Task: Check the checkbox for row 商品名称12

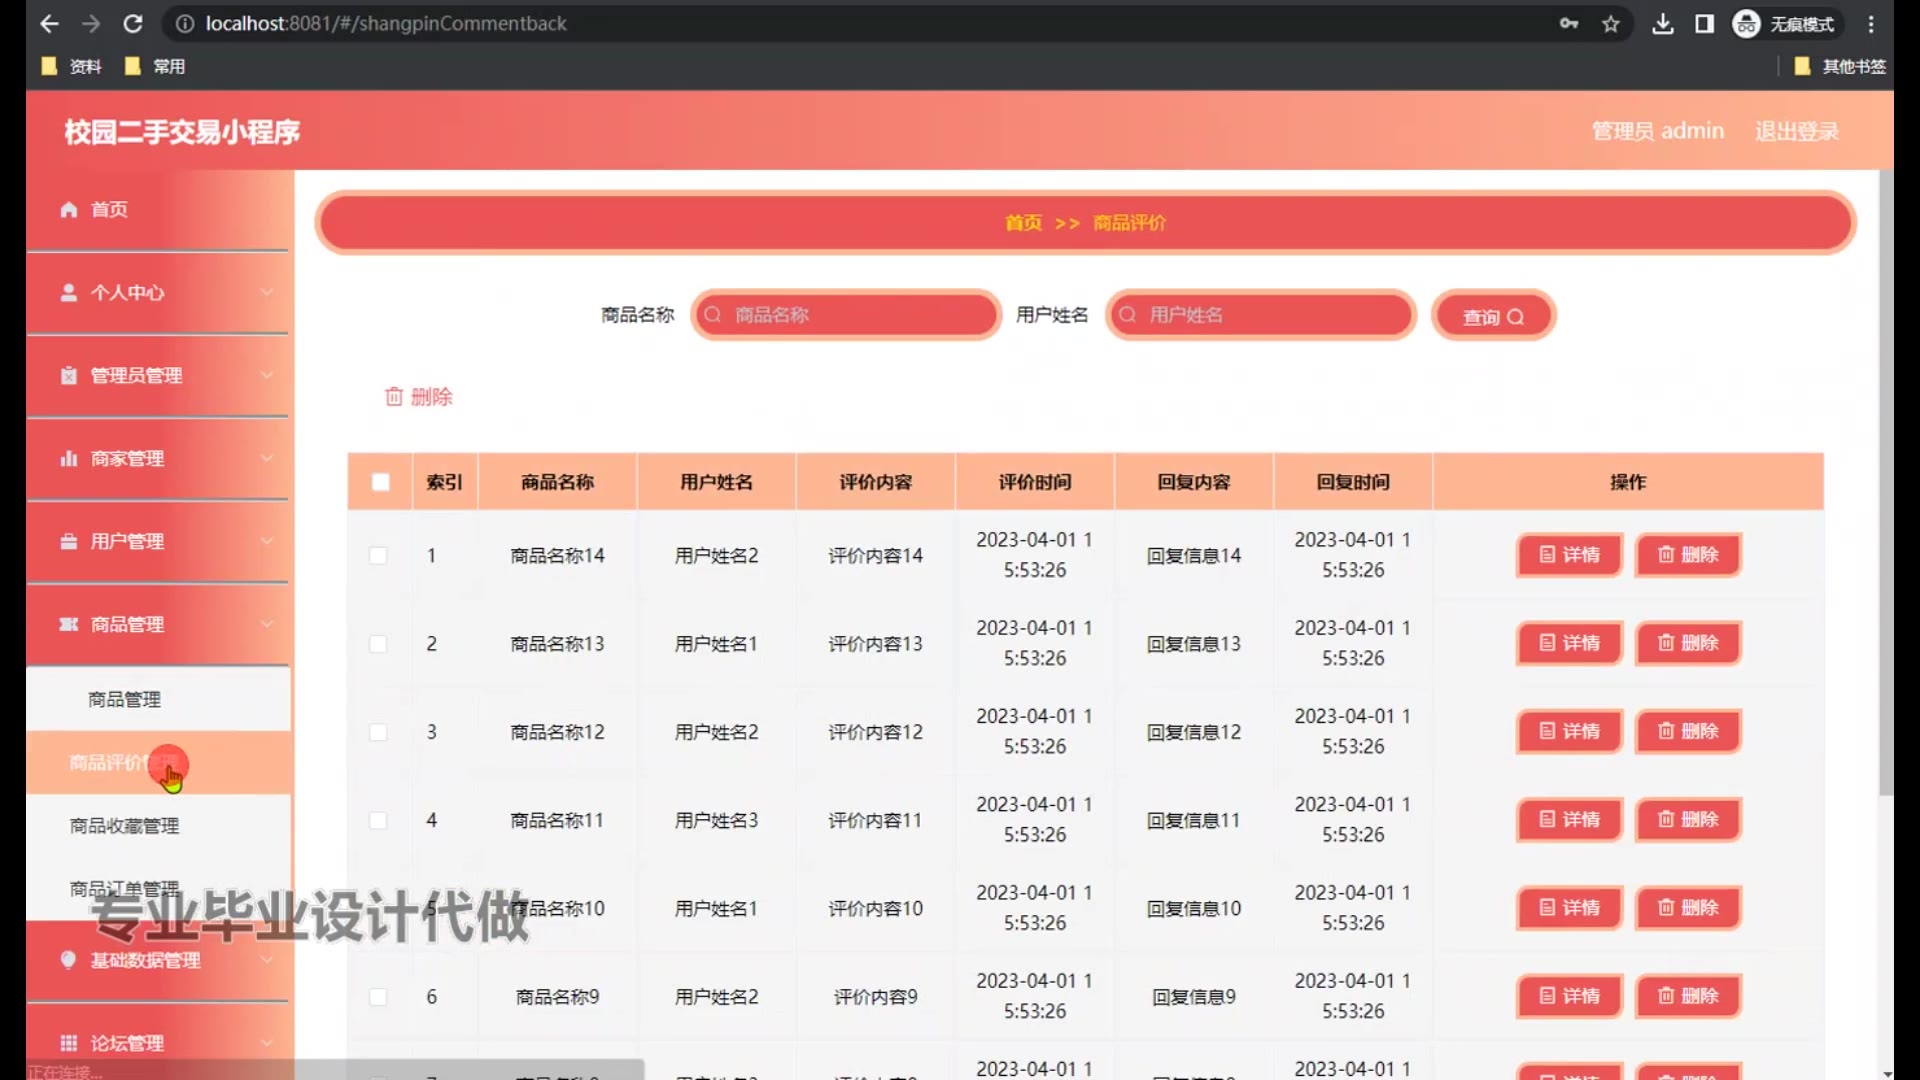Action: [378, 732]
